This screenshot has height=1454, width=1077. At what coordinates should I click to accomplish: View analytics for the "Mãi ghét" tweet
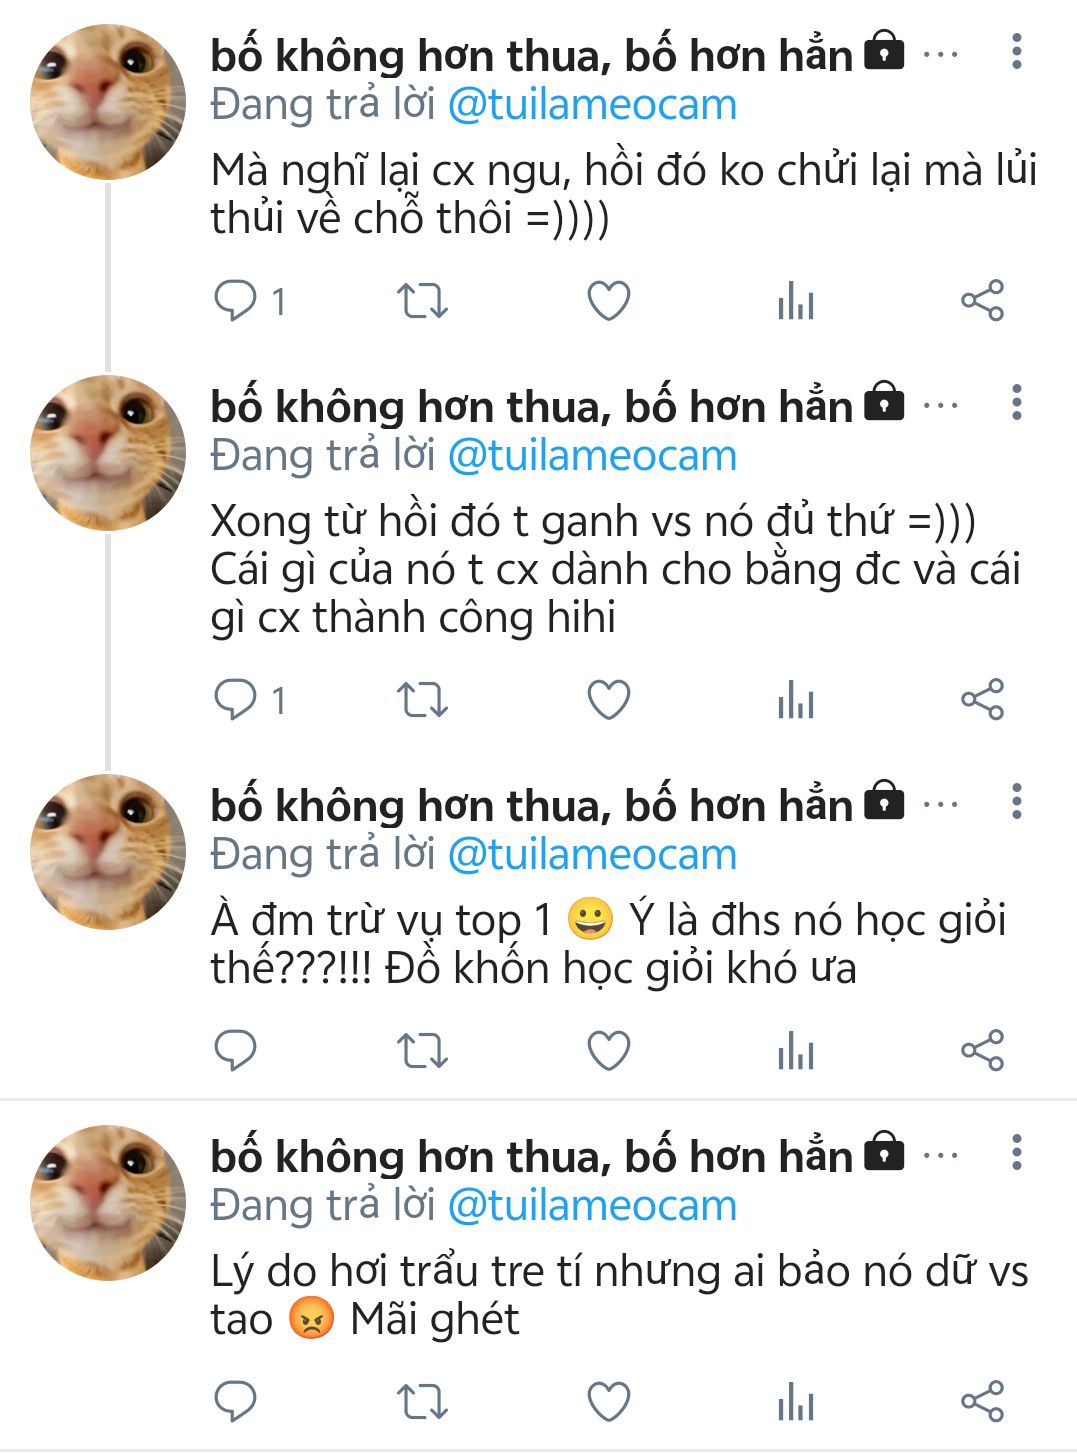click(796, 1401)
